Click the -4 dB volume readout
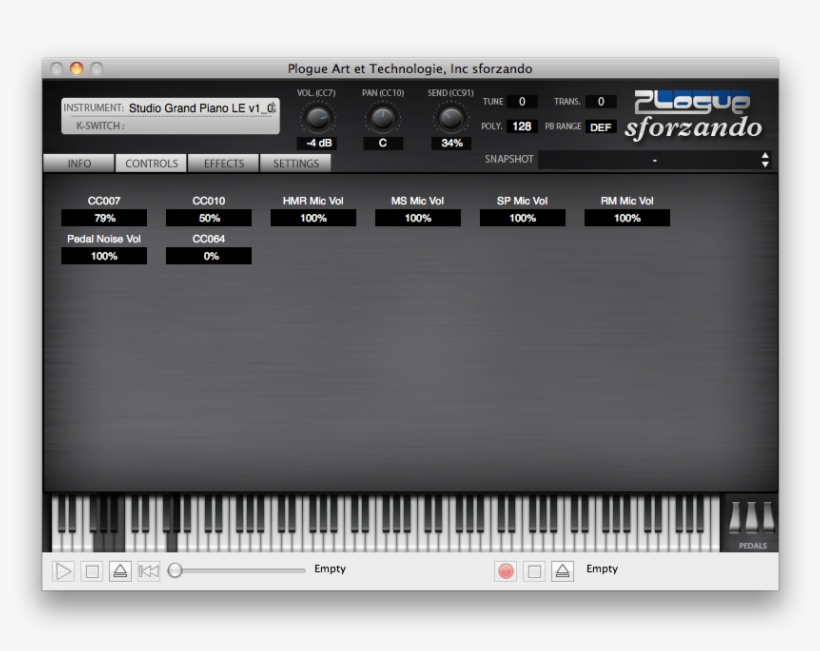 pos(317,143)
